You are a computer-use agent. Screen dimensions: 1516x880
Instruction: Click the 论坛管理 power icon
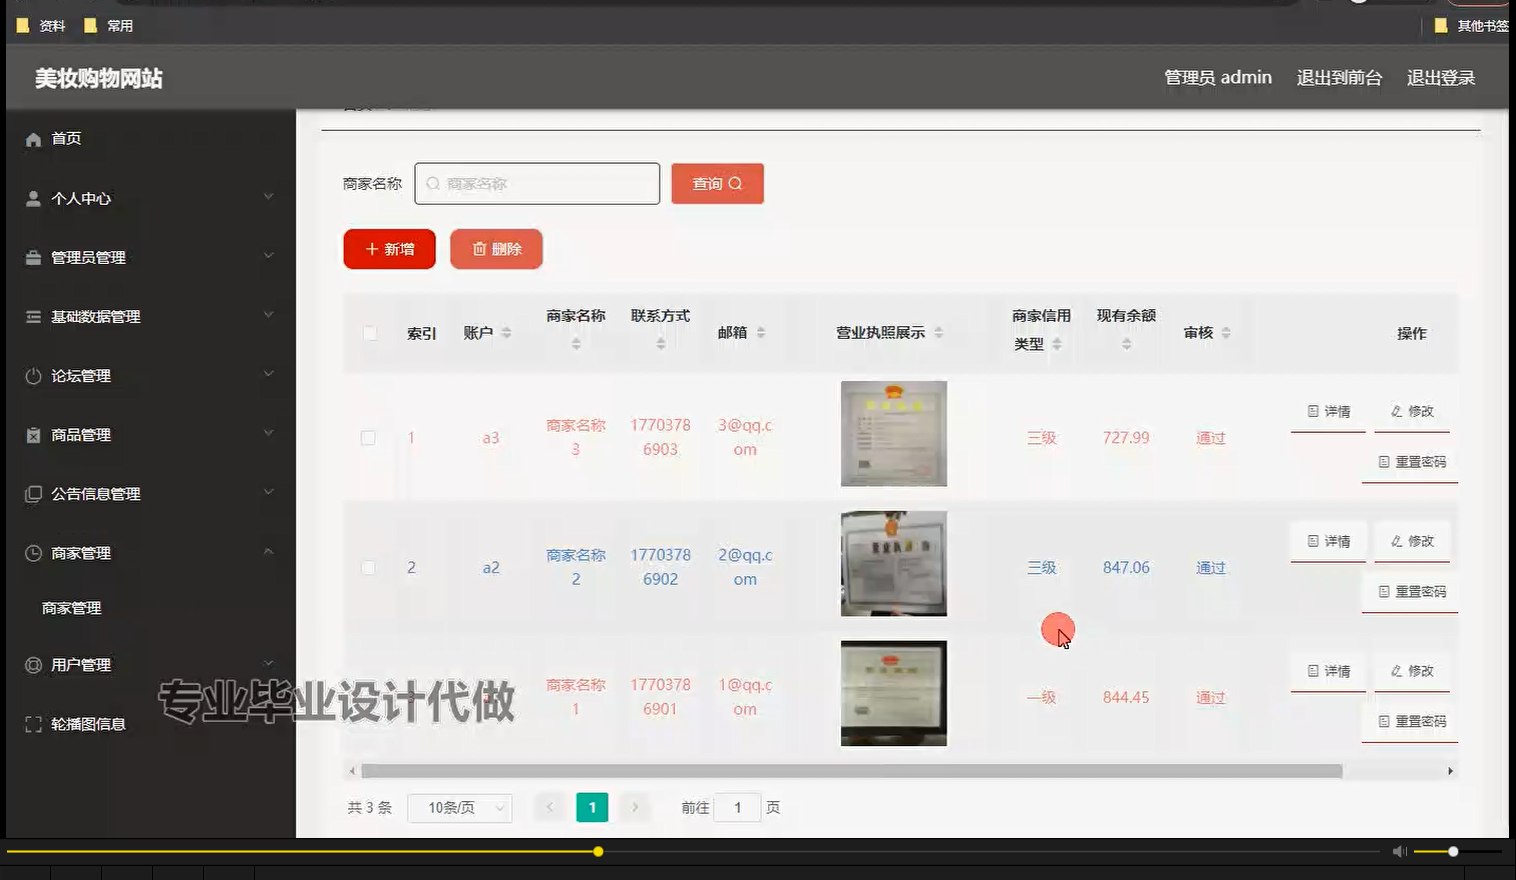33,376
